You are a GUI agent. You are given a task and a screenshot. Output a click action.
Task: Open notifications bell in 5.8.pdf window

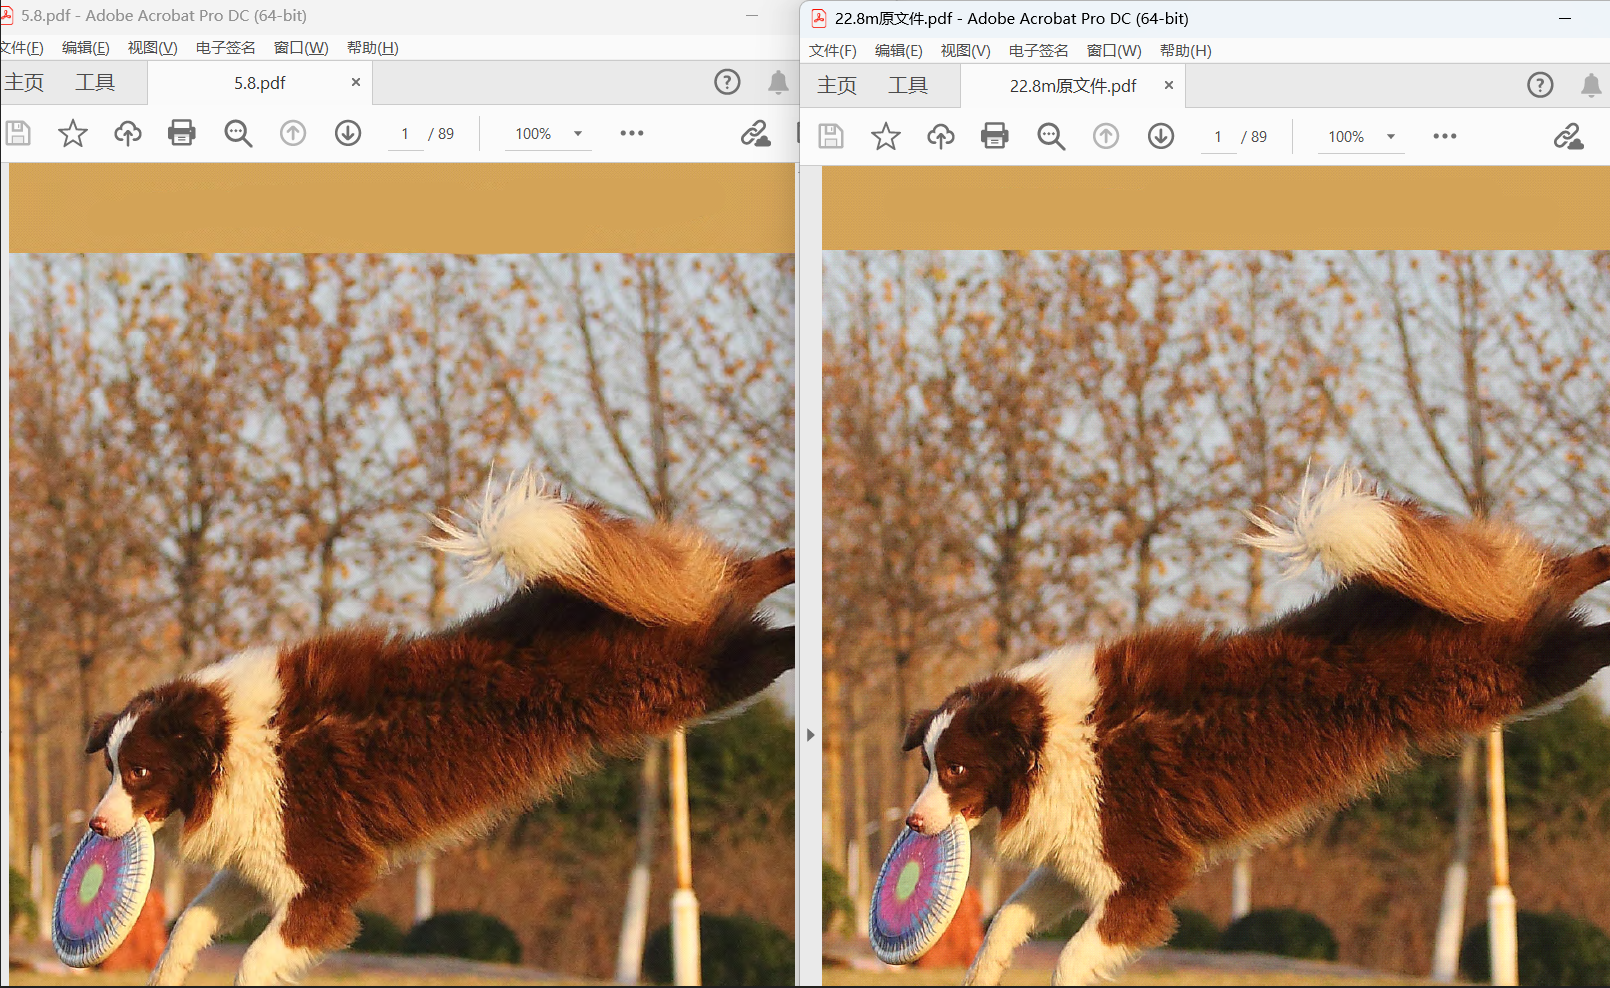[x=778, y=82]
